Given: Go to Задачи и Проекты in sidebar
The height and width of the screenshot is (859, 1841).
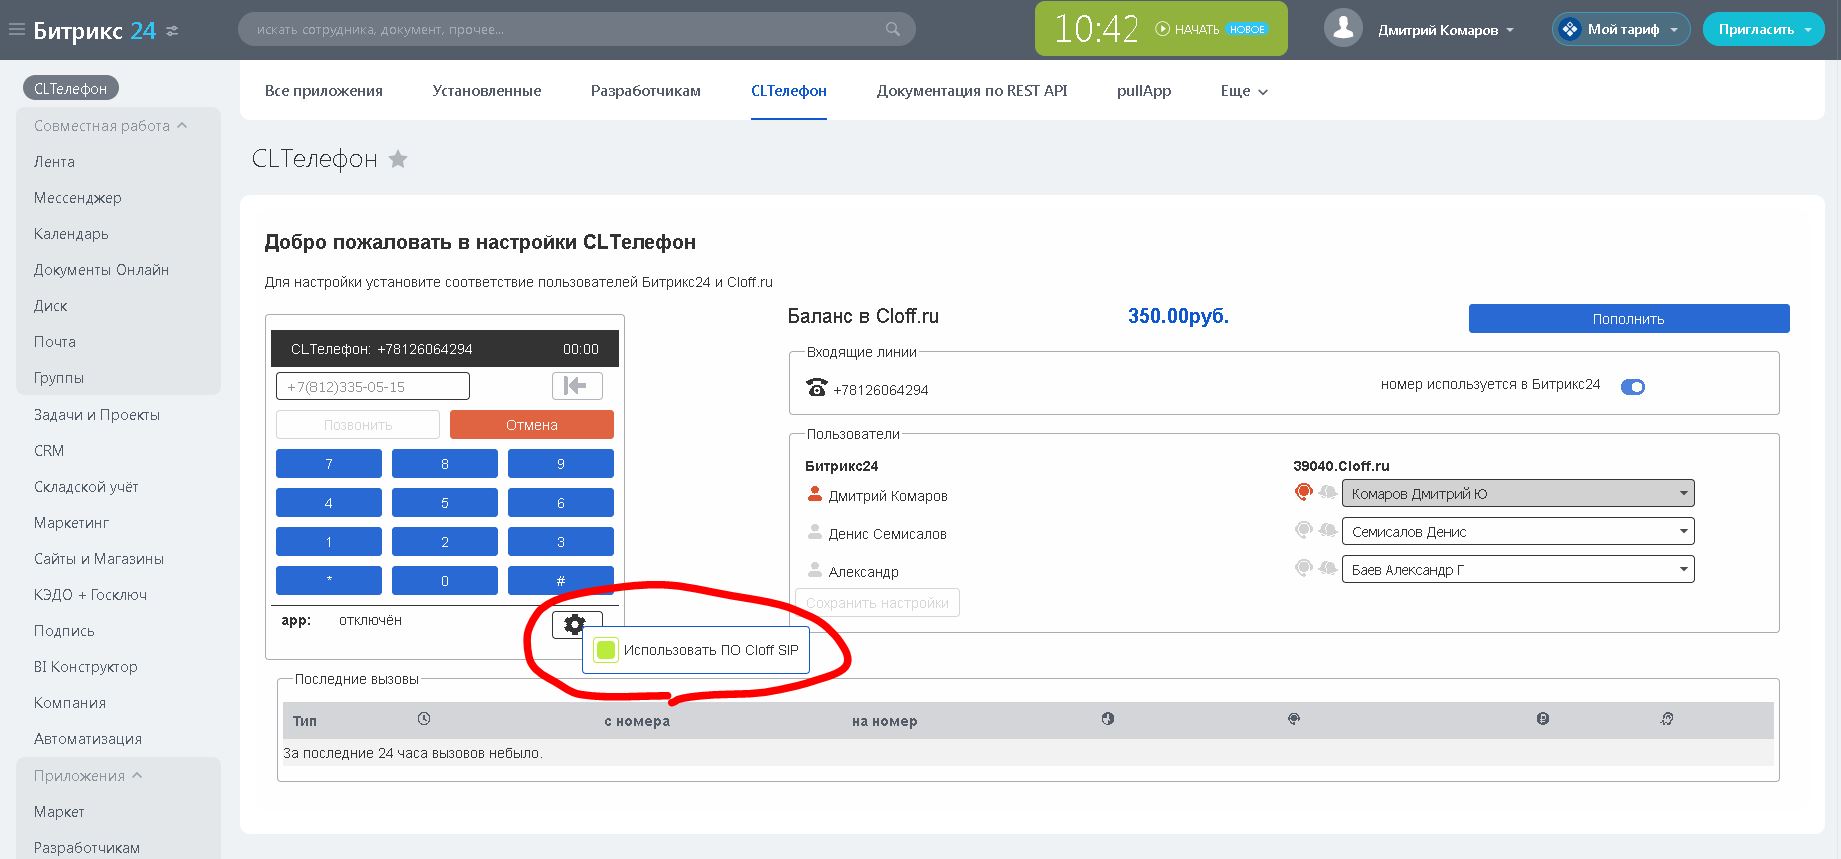Looking at the screenshot, I should click(97, 415).
